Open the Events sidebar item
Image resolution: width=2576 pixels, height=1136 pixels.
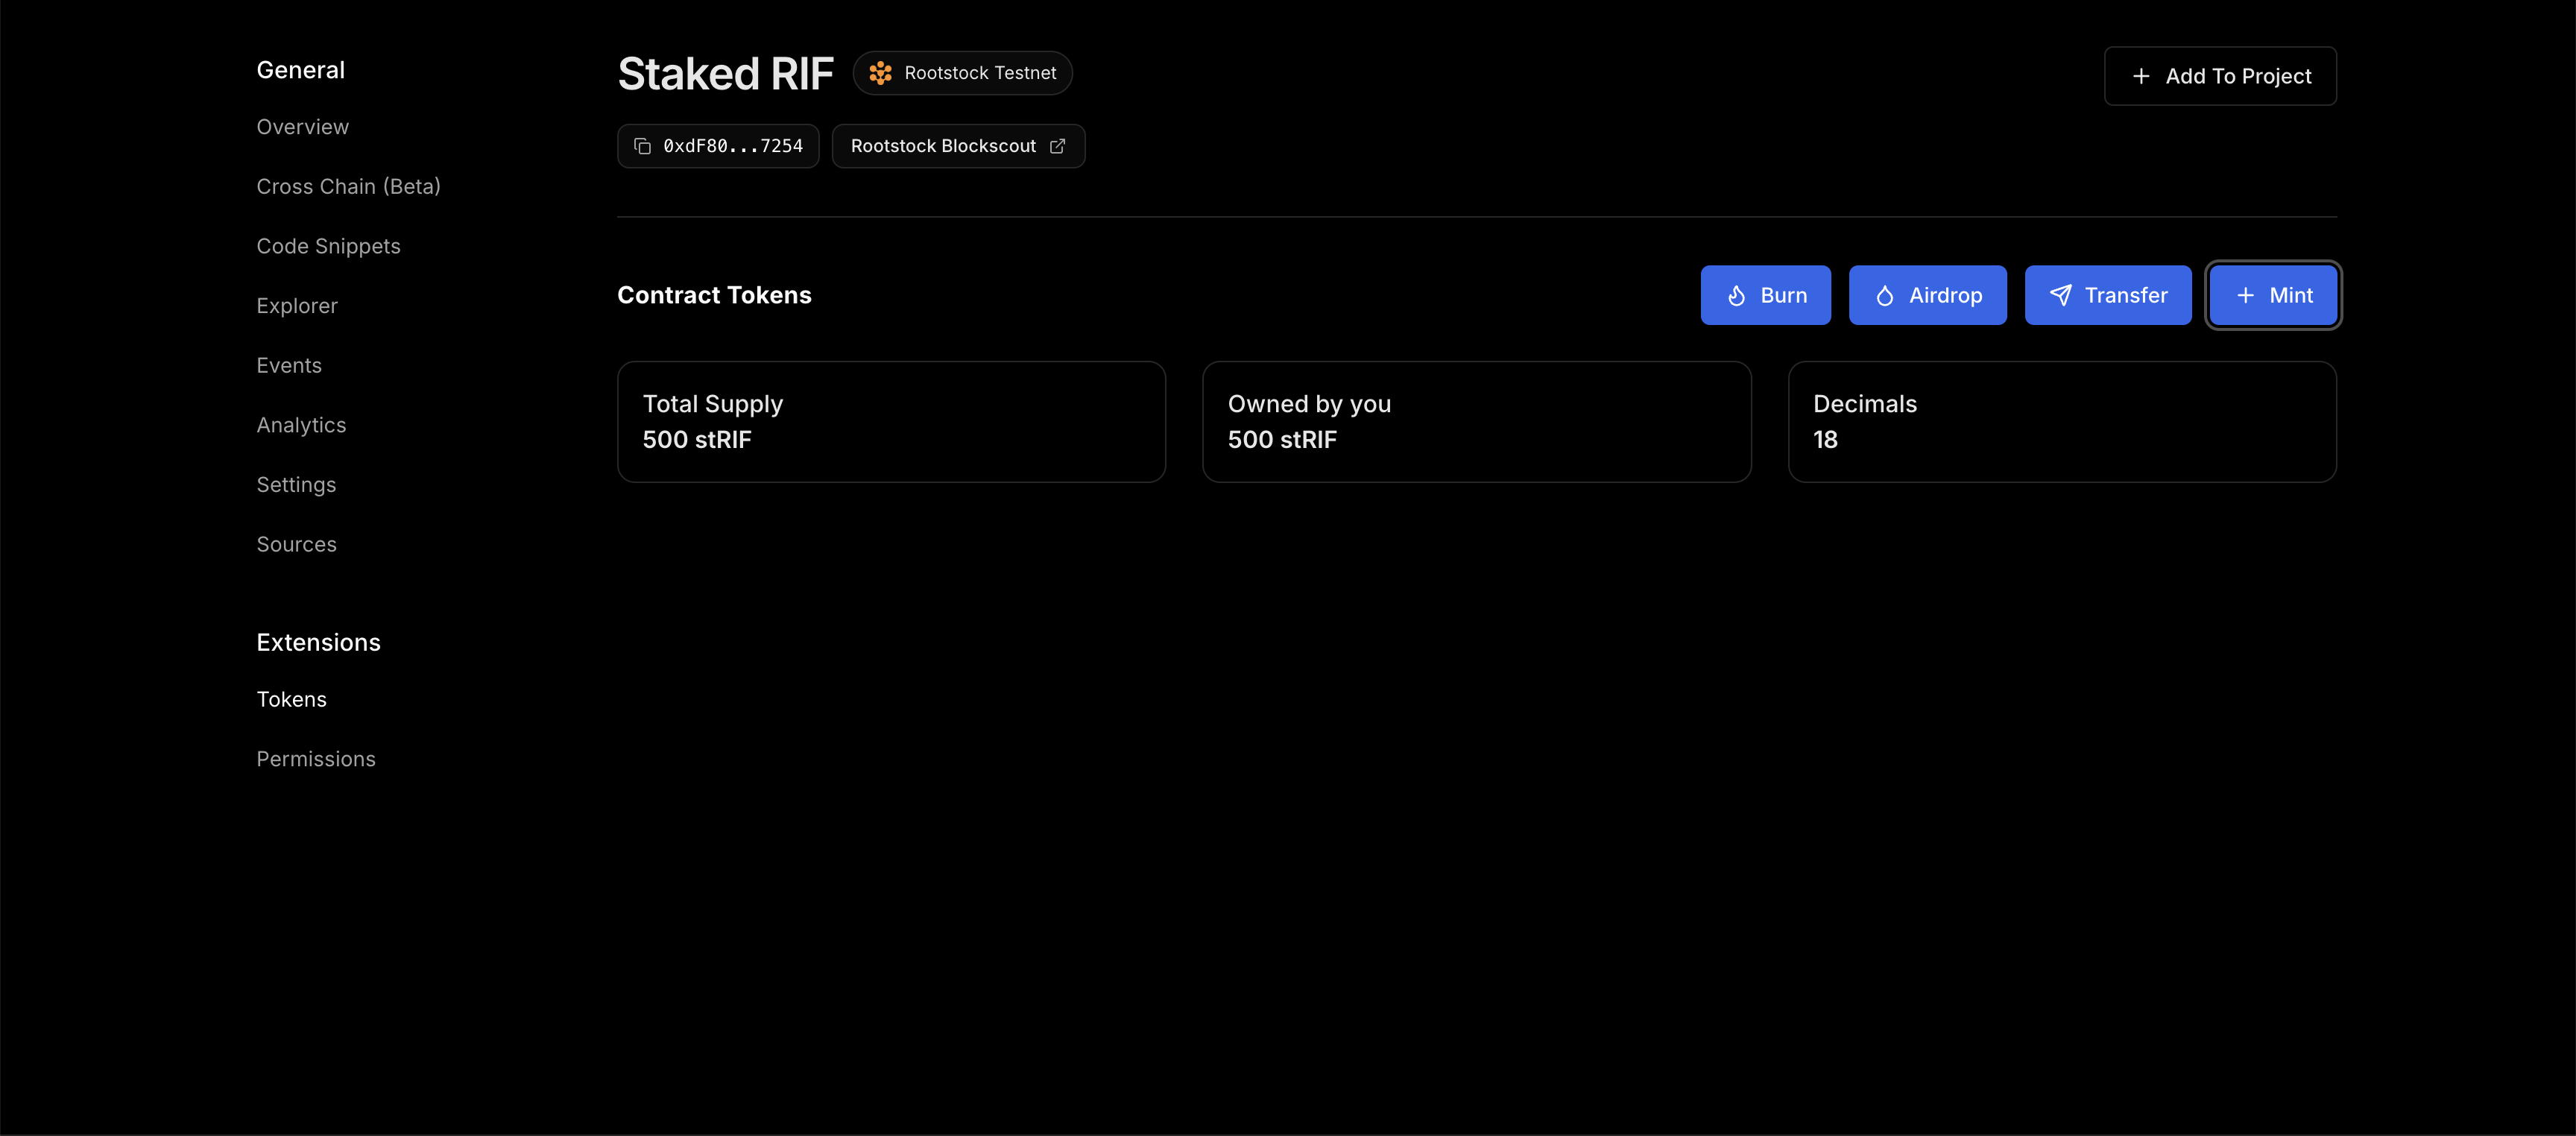coord(289,366)
